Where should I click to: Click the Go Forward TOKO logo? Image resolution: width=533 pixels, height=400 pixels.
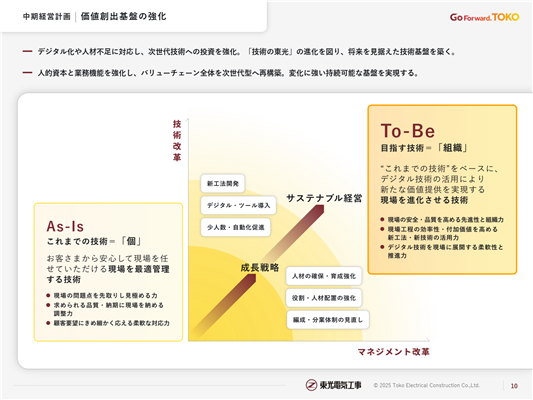484,17
